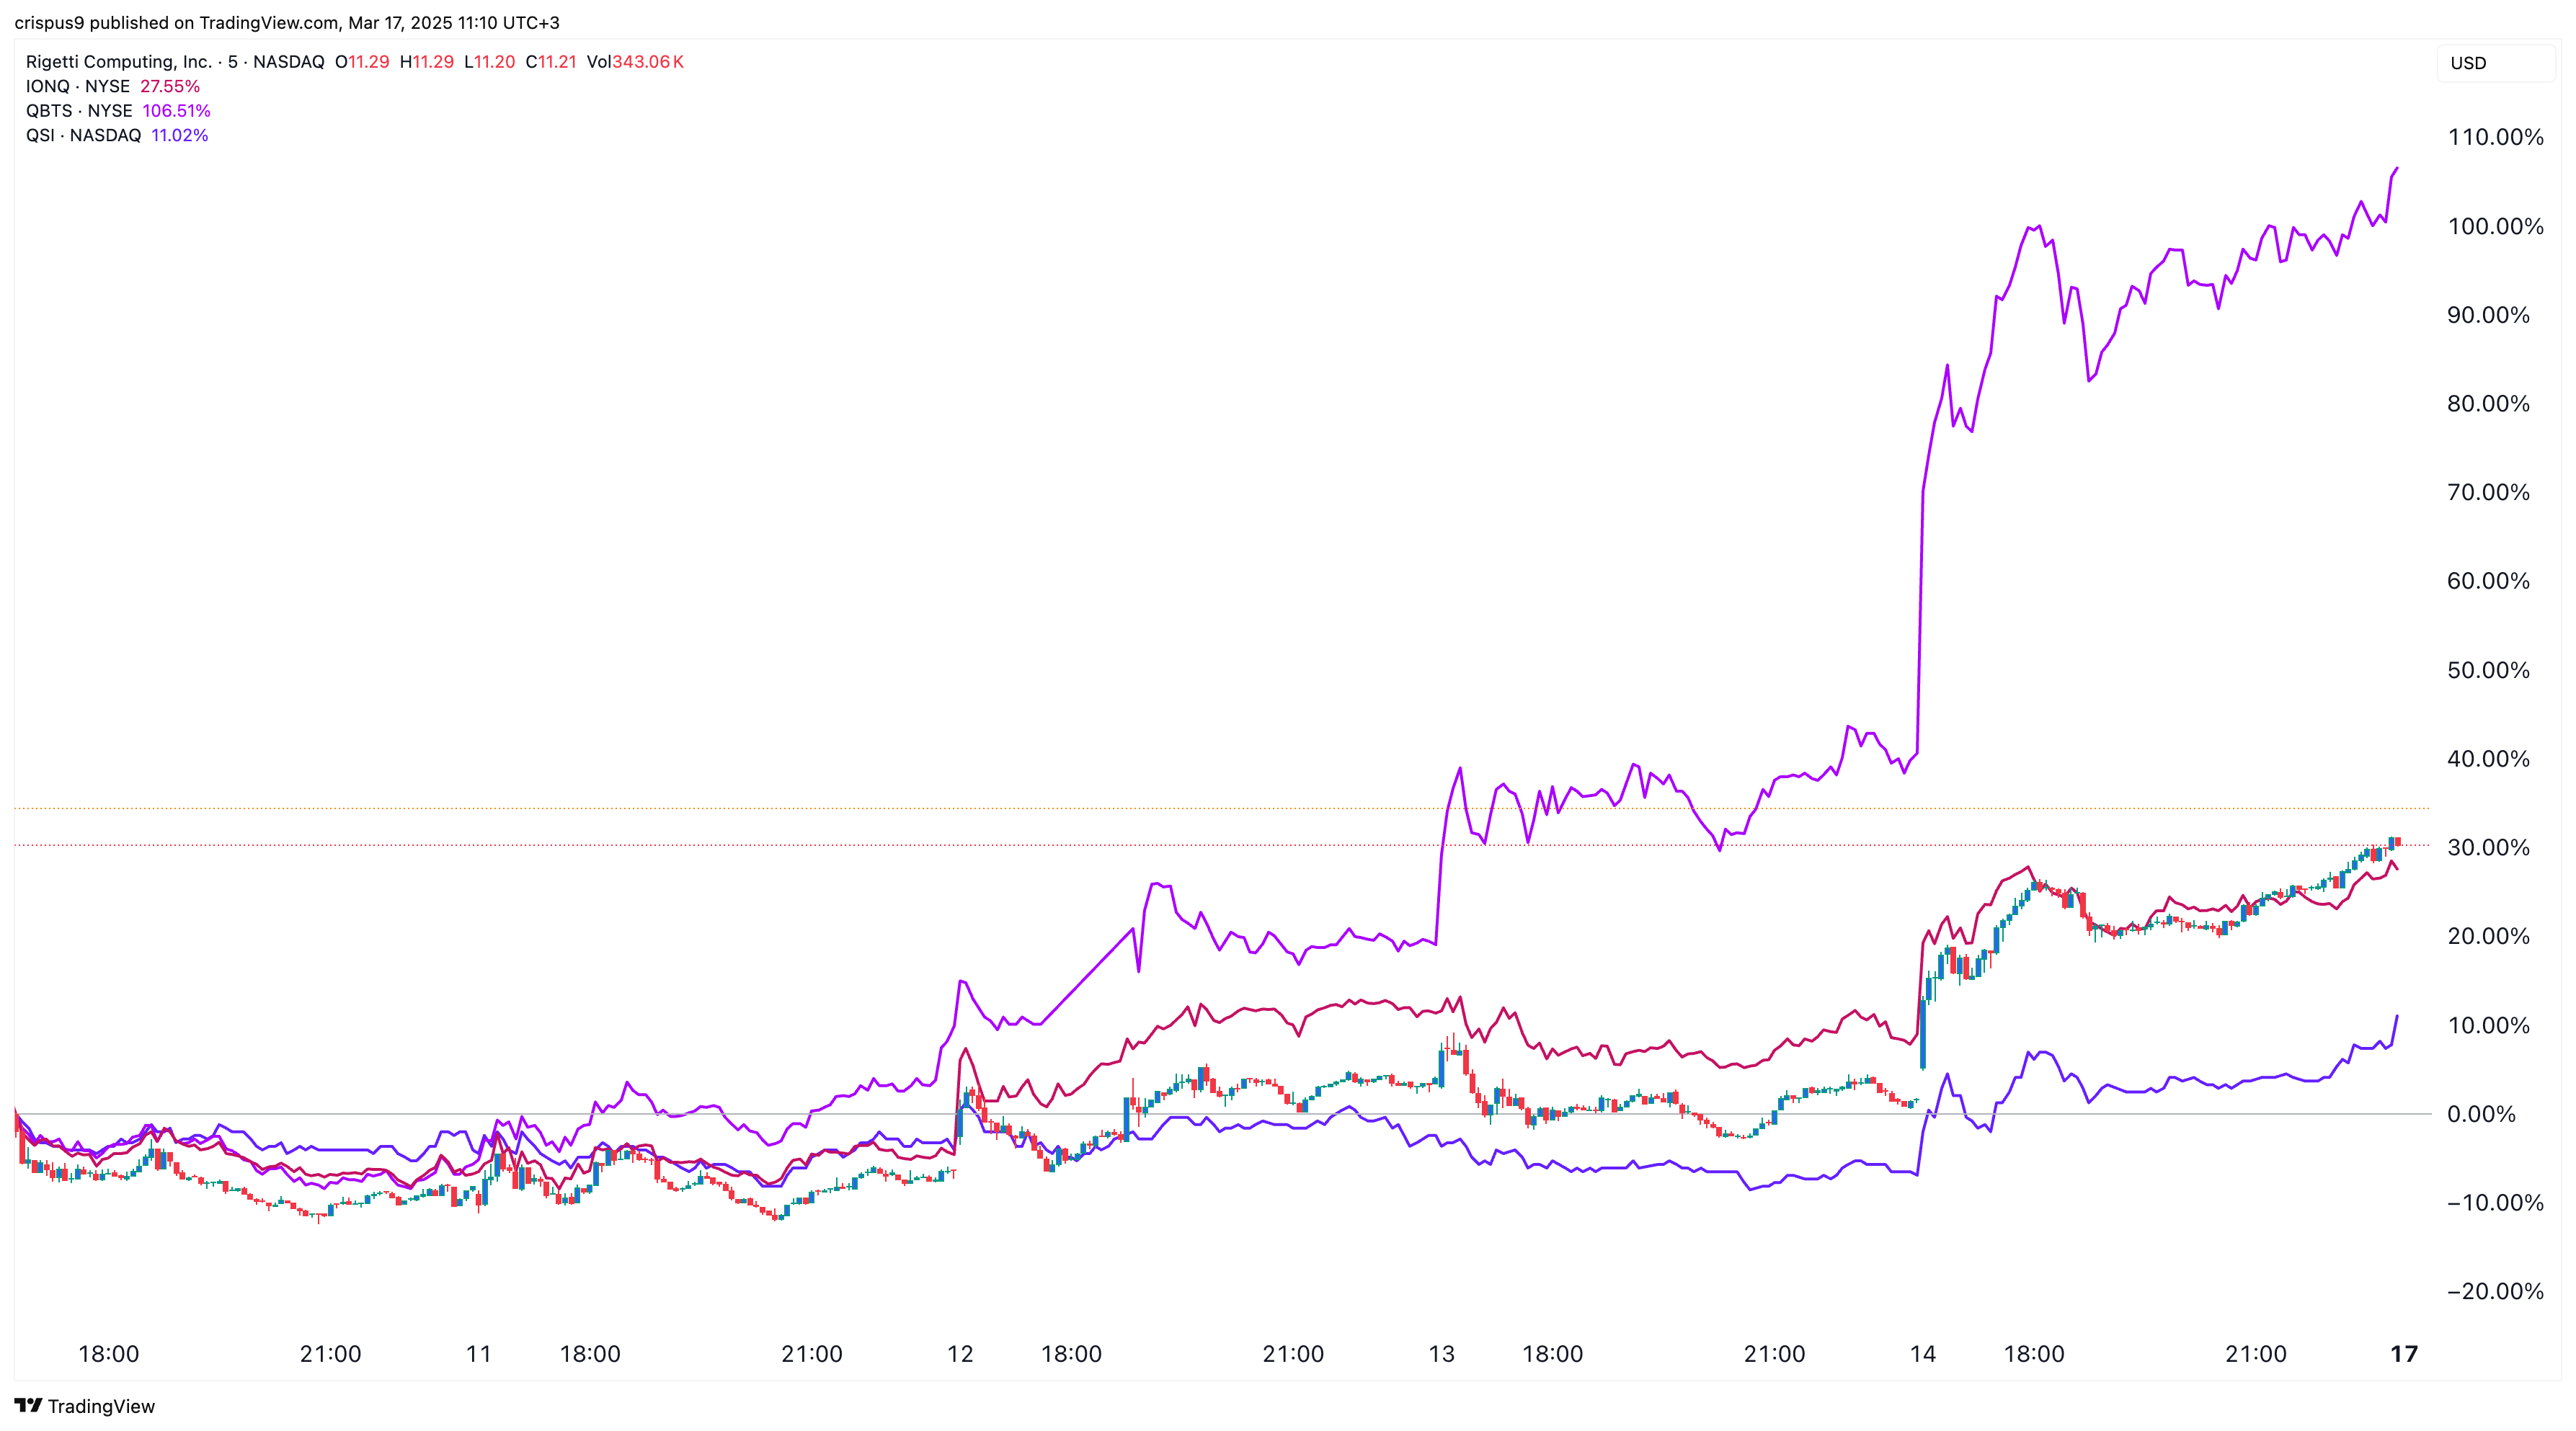Click the published-on TradingView.com header text
The width and height of the screenshot is (2576, 1431).
tap(287, 22)
